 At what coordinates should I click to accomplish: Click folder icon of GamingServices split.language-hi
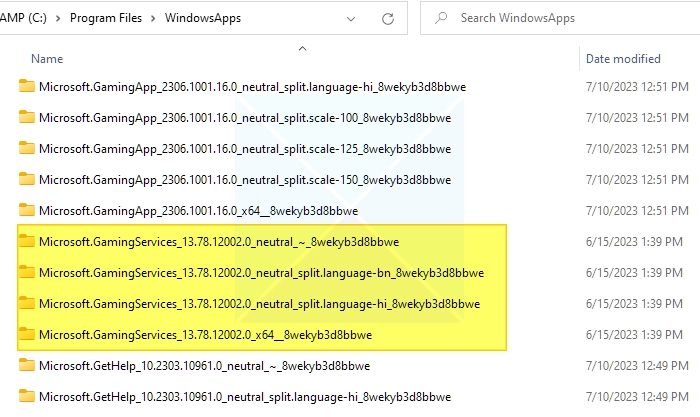click(27, 303)
